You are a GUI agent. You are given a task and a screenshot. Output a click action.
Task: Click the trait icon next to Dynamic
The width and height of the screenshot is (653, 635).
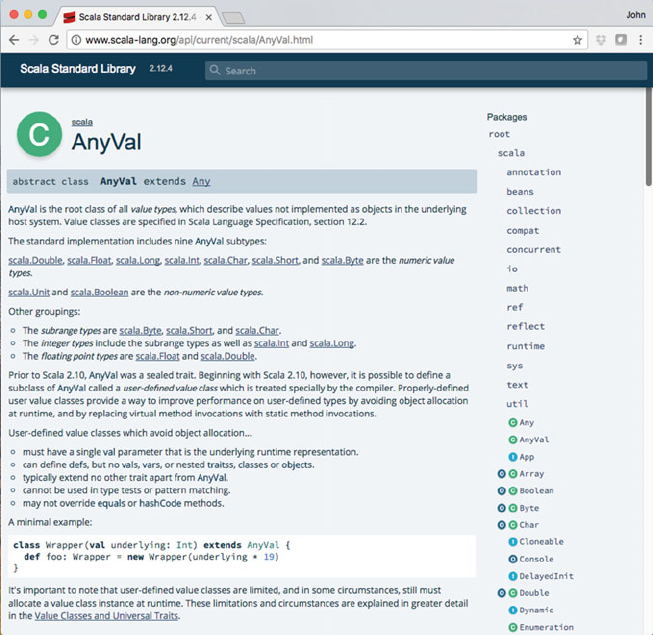(513, 610)
